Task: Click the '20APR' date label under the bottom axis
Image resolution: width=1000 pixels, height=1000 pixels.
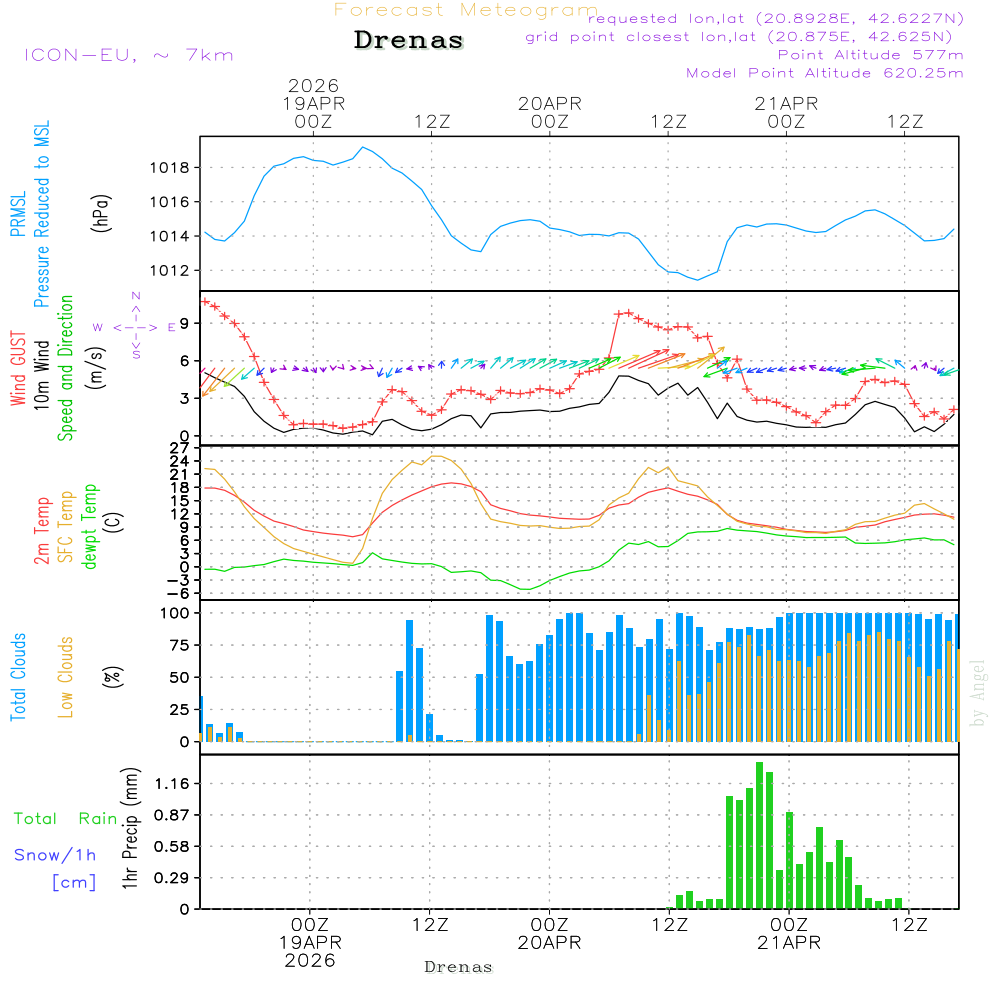Action: click(549, 942)
